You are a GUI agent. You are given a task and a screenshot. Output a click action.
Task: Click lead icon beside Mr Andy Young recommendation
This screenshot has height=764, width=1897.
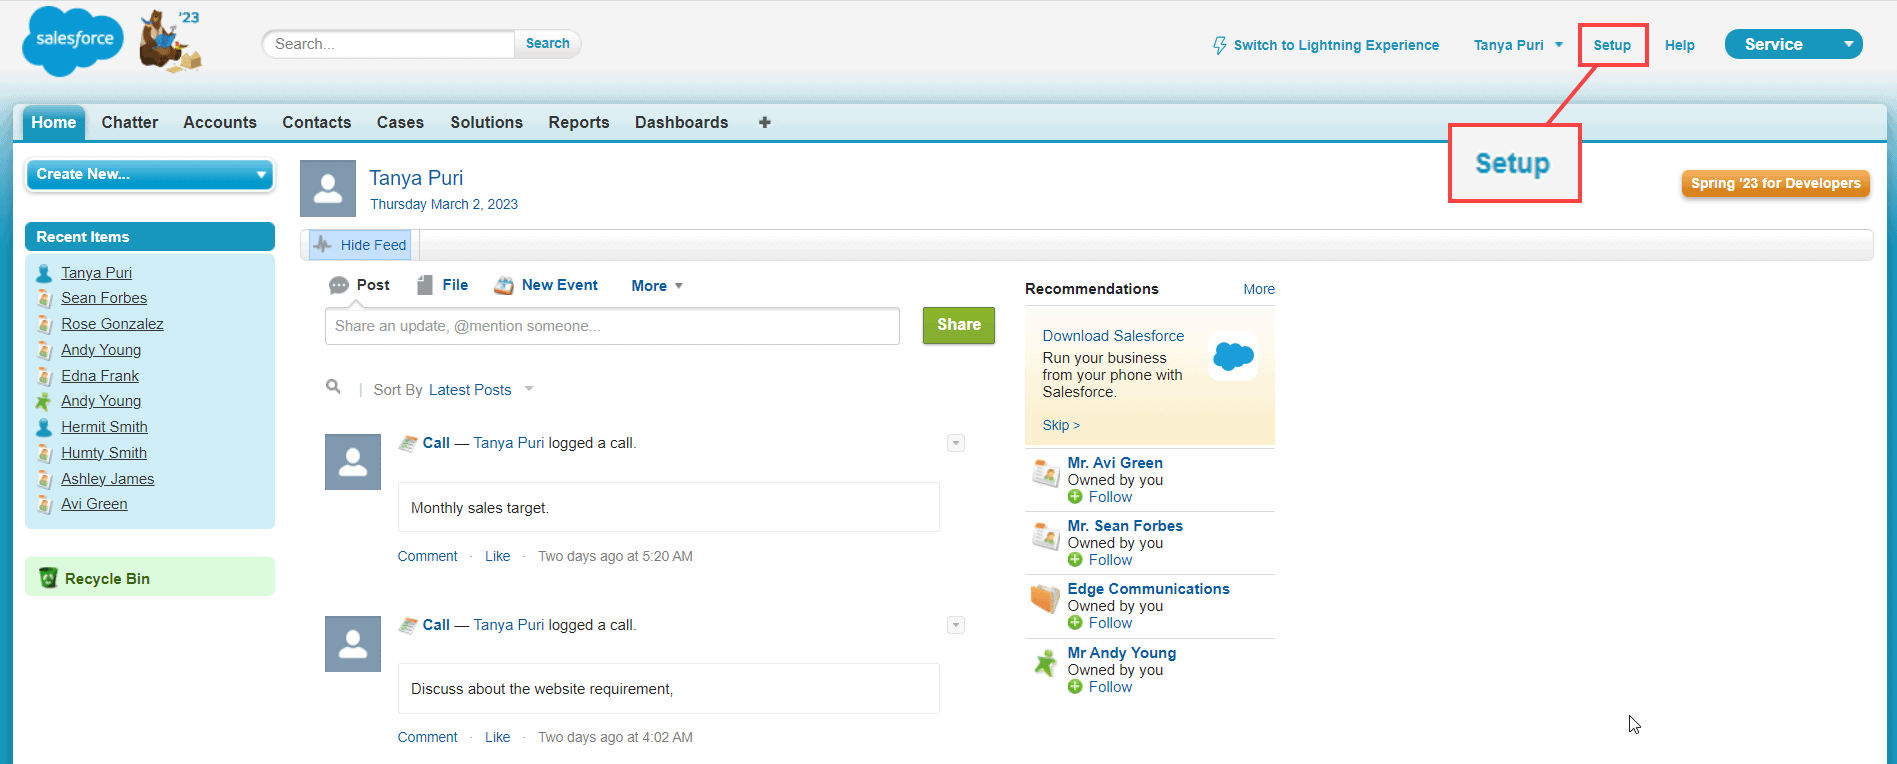[x=1046, y=662]
